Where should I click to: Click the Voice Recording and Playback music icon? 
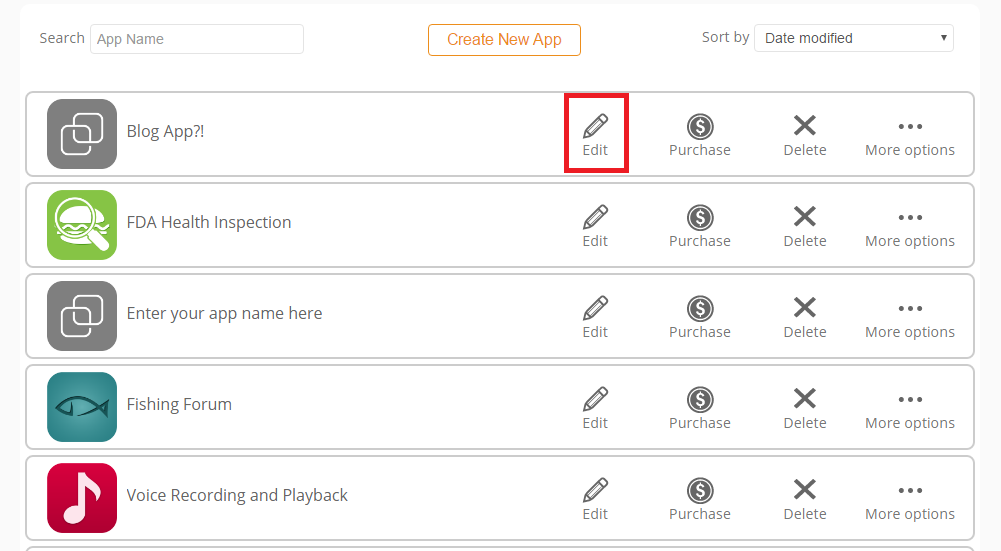82,498
